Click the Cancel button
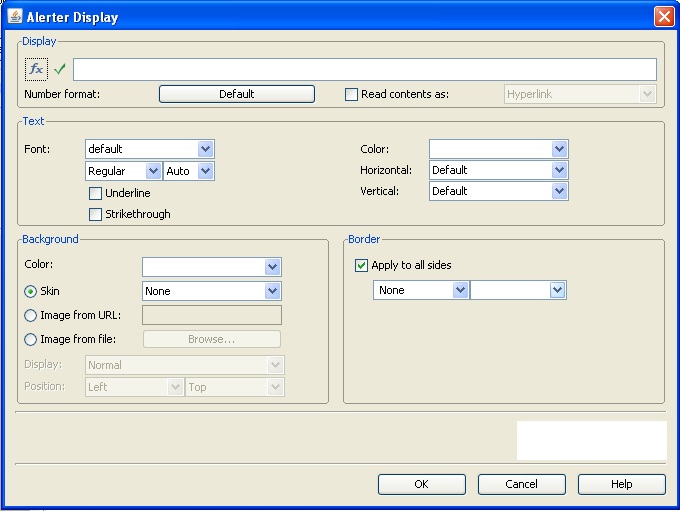680x511 pixels. (522, 484)
